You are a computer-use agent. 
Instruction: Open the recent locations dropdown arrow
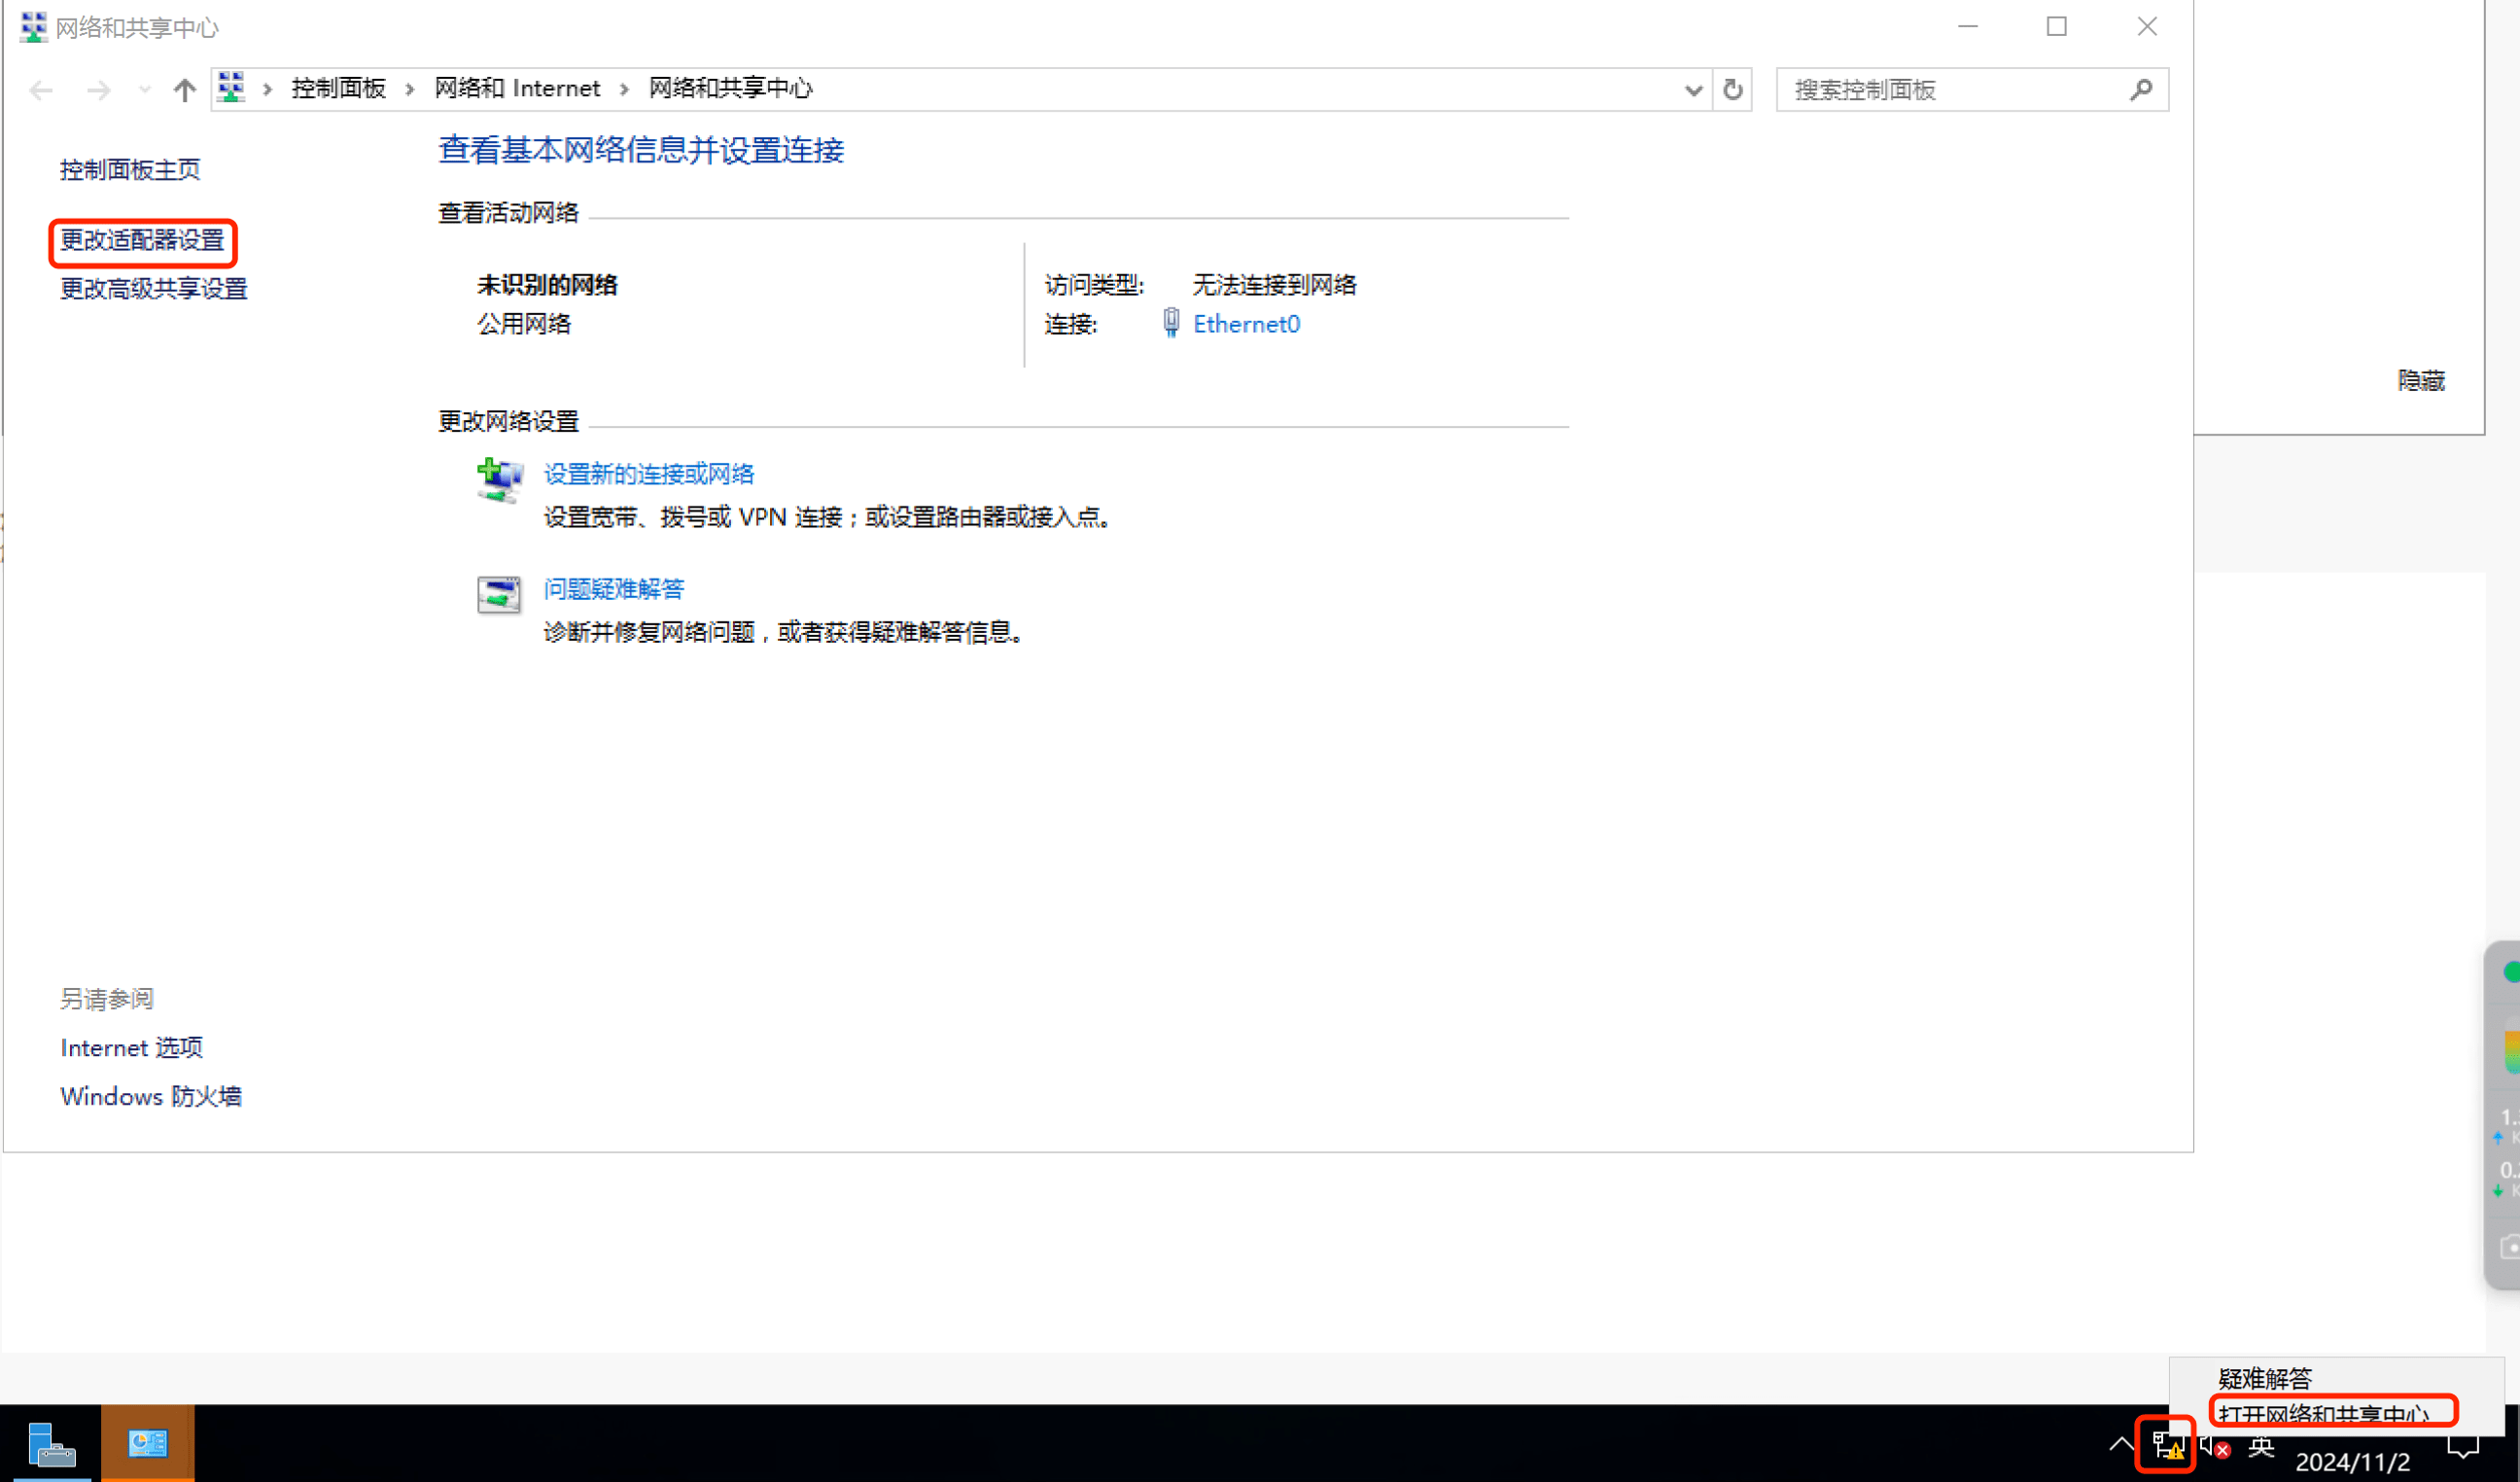pos(145,90)
